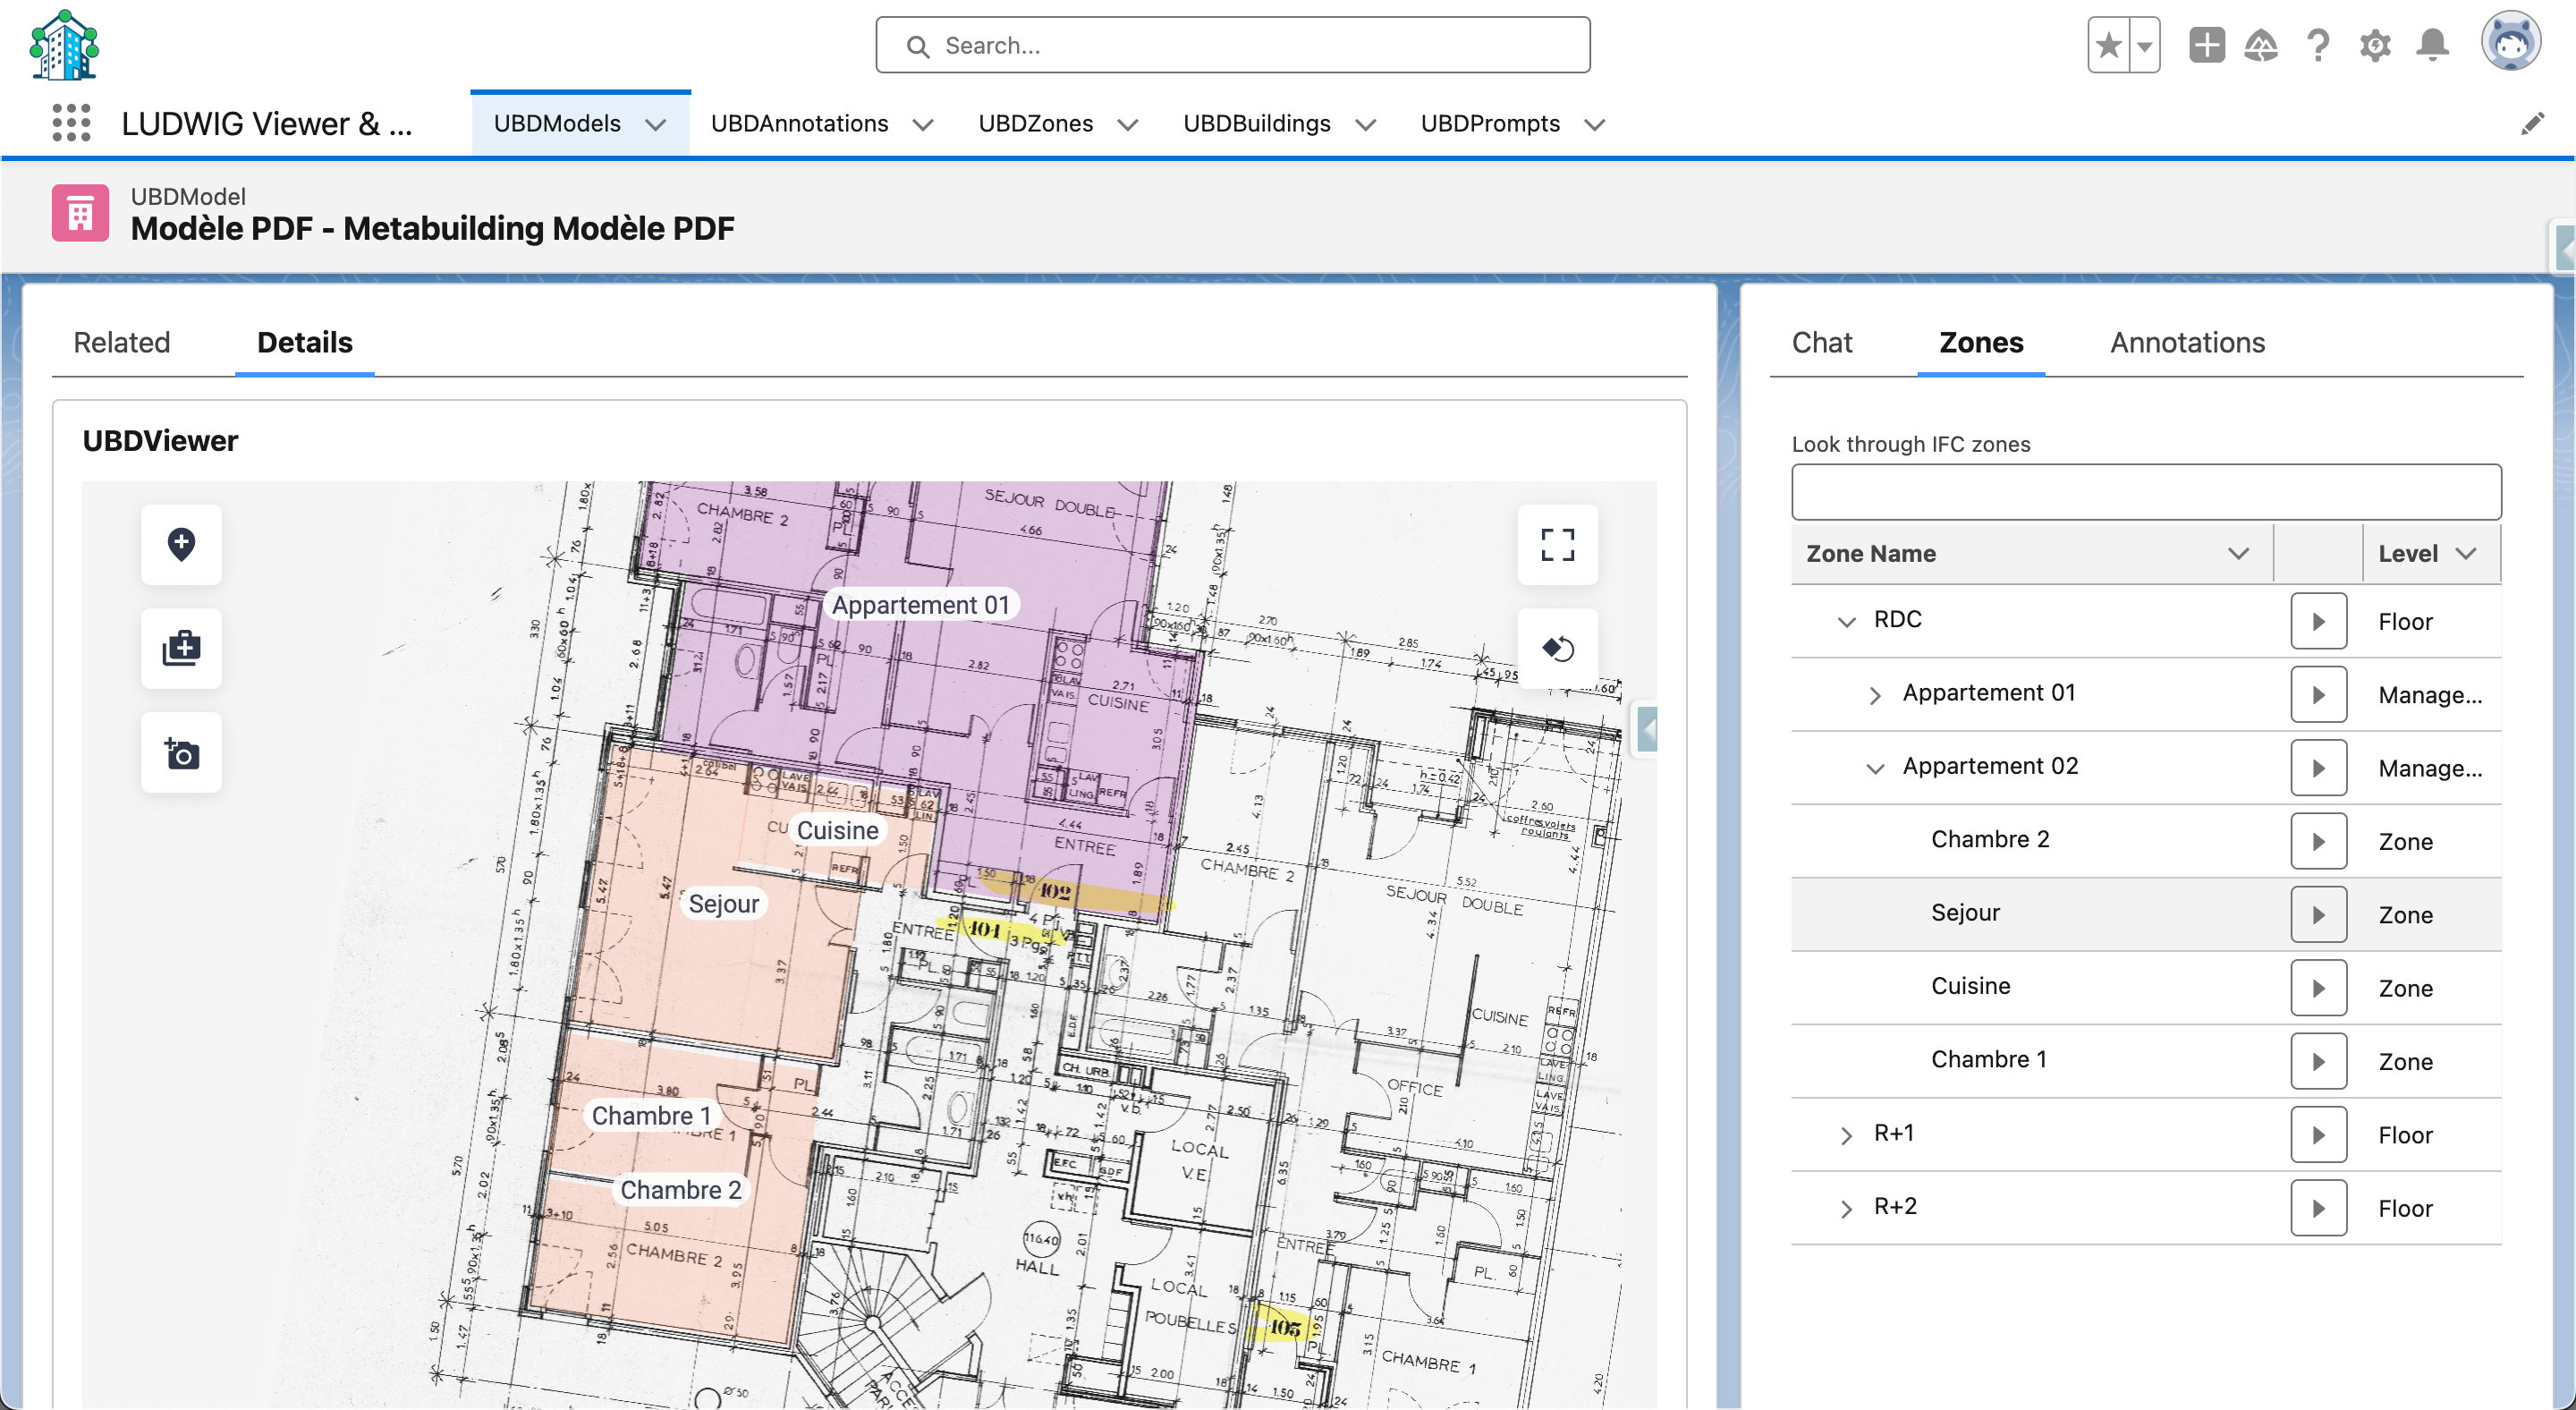The width and height of the screenshot is (2576, 1410).
Task: Open the notifications bell
Action: pyautogui.click(x=2432, y=45)
